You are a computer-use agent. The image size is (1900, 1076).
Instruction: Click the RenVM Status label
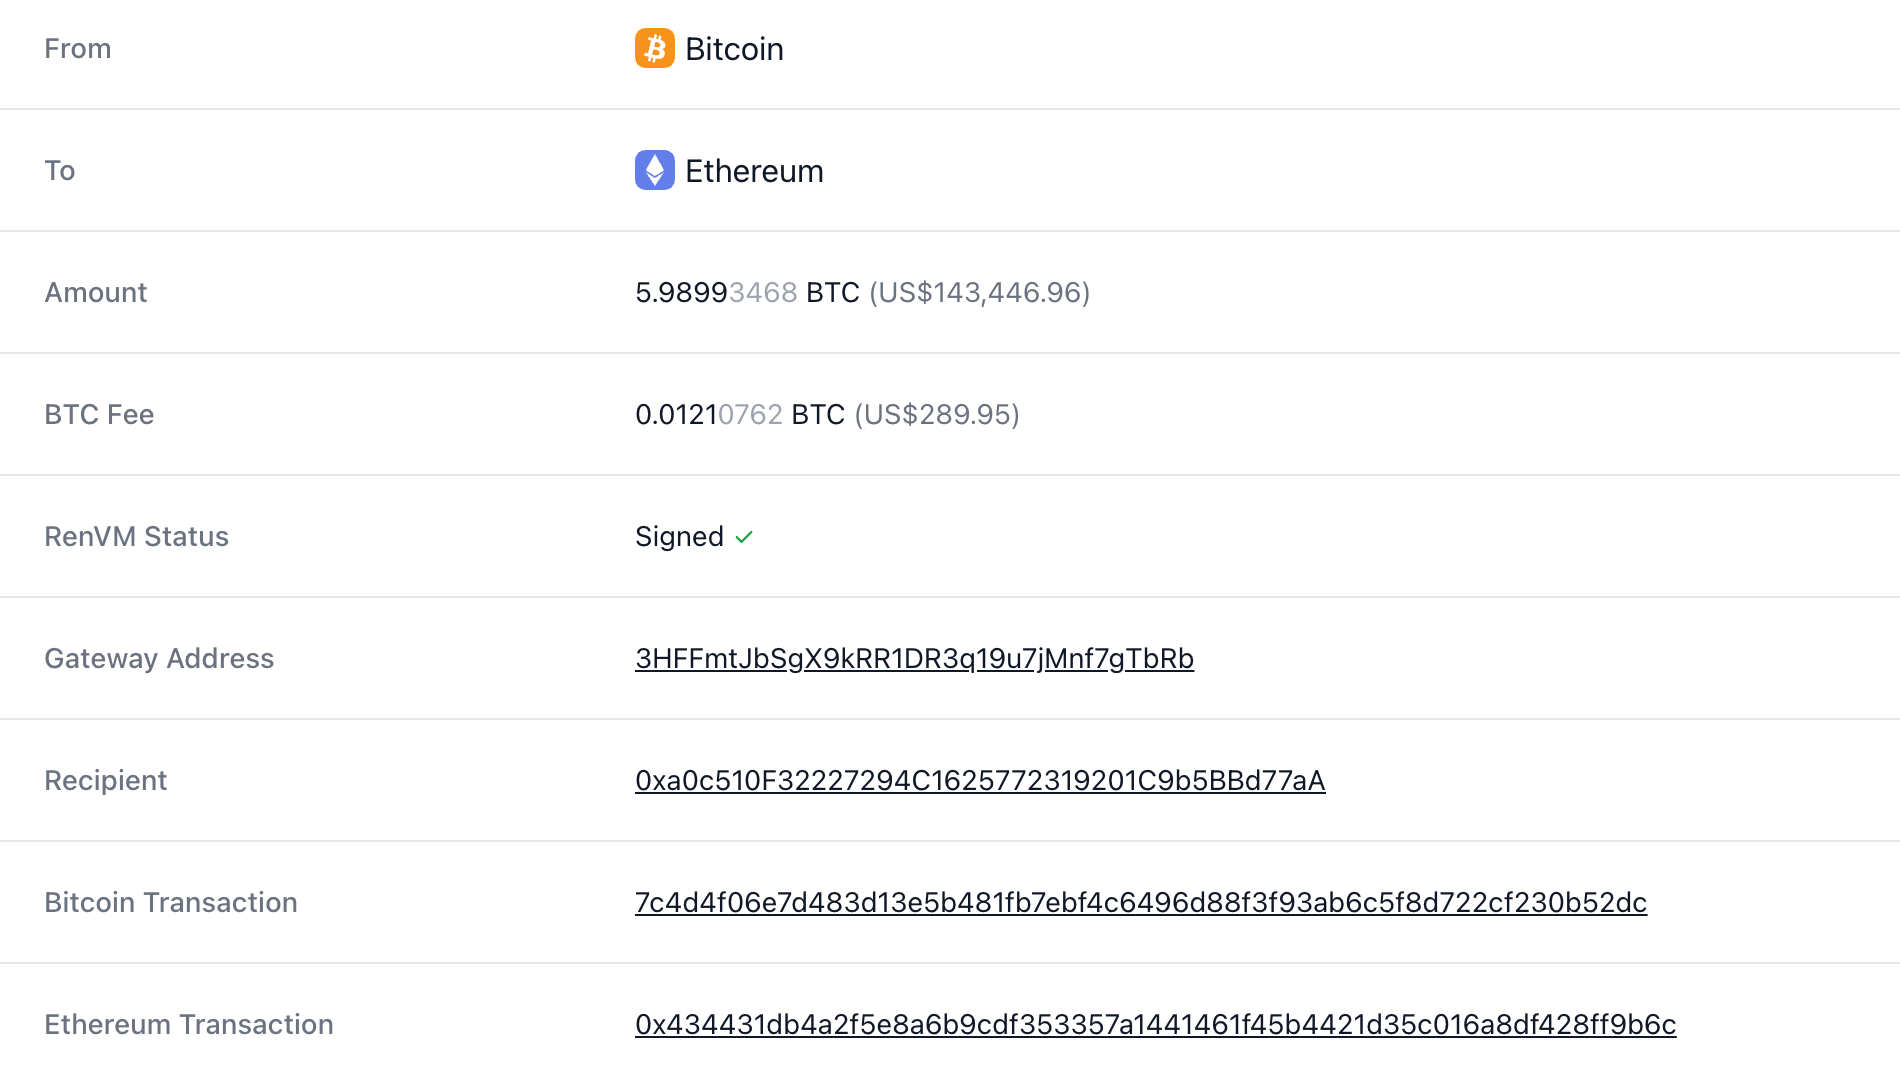[136, 537]
